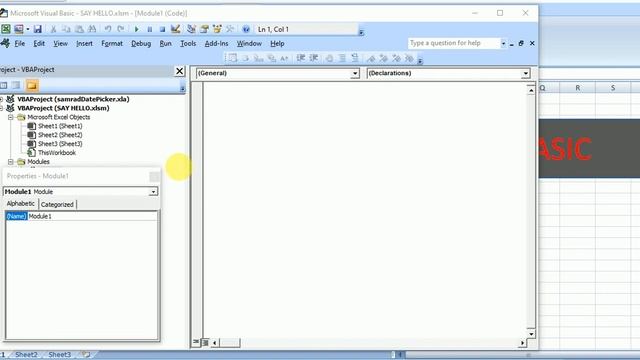The image size is (640, 360).
Task: Open Visual Basic Help blue question icon
Action: click(246, 29)
